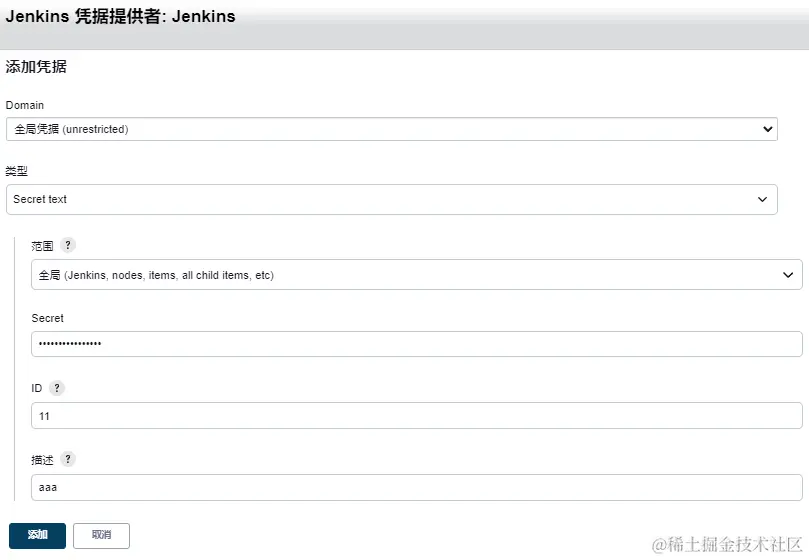The width and height of the screenshot is (809, 560).
Task: Click the Domain label text
Action: point(25,105)
